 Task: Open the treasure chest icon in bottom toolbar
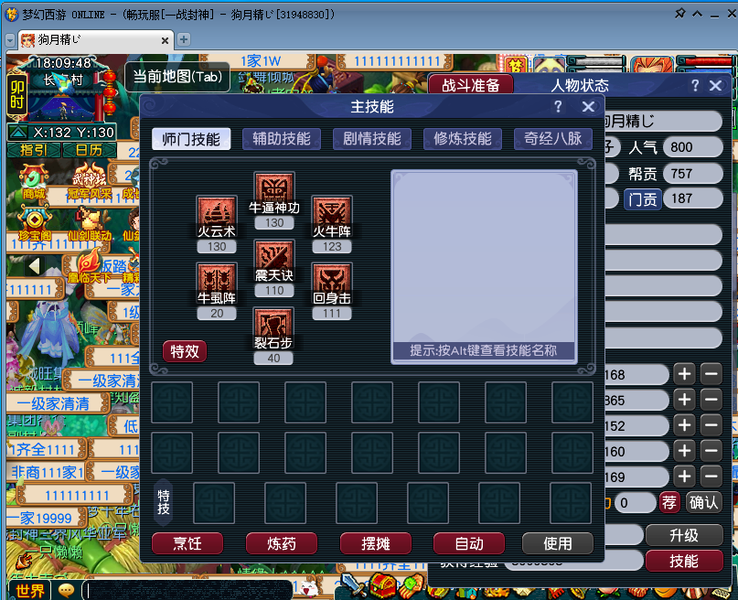[x=383, y=586]
